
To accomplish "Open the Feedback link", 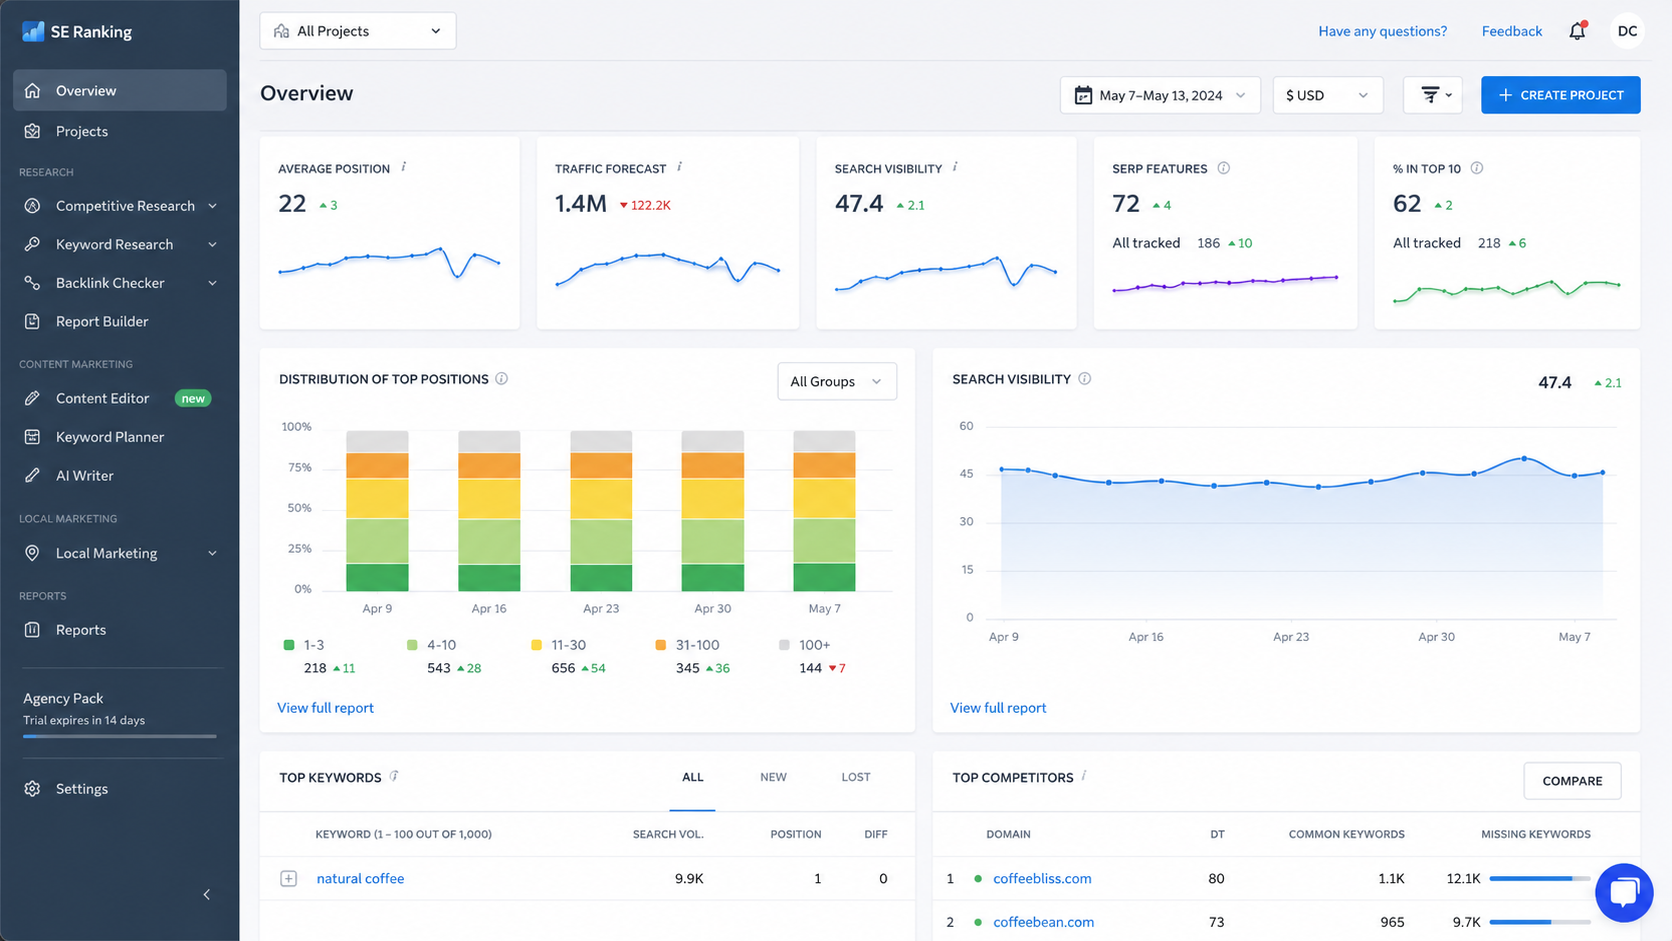I will pyautogui.click(x=1512, y=31).
